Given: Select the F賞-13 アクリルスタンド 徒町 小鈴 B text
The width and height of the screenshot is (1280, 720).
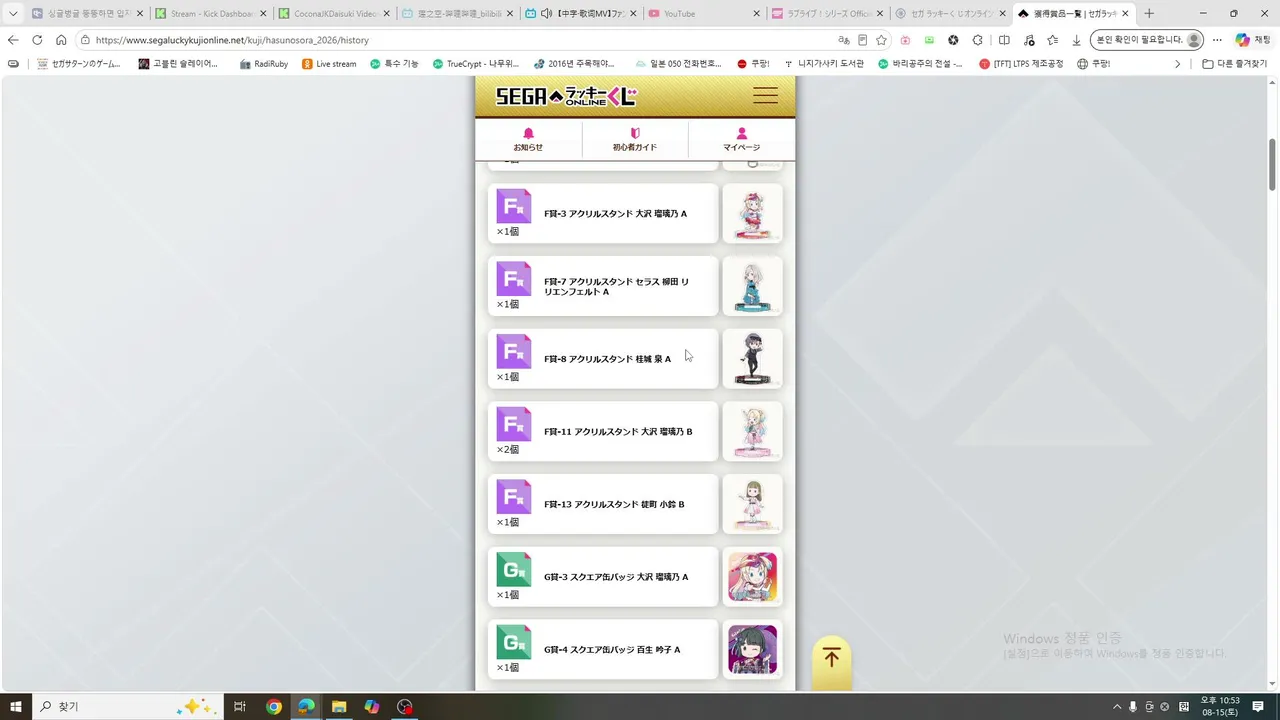Looking at the screenshot, I should (614, 505).
